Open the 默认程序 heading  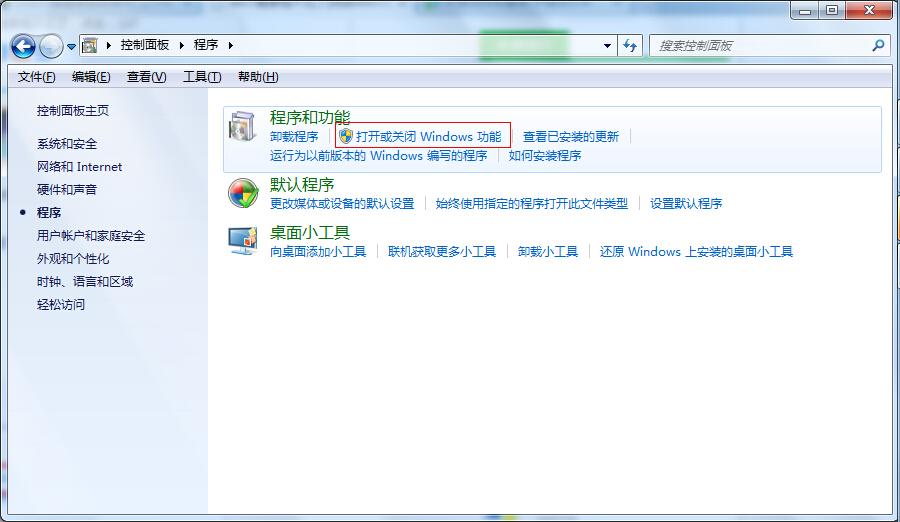(x=302, y=184)
